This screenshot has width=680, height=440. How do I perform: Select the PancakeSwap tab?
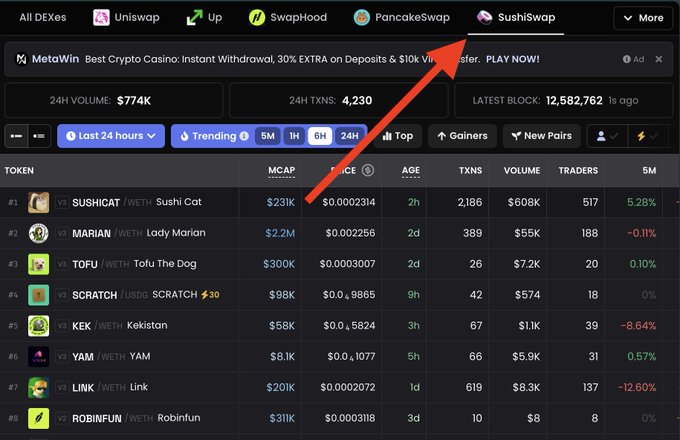click(x=402, y=18)
